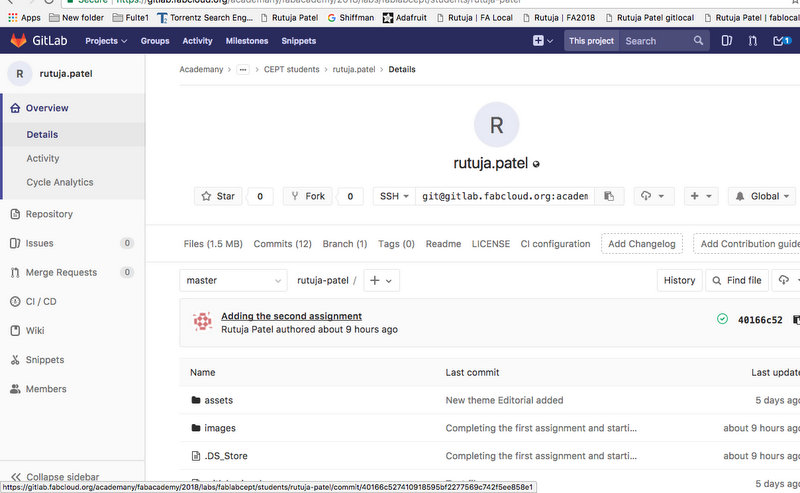
Task: Click the Snippets scissors icon in sidebar
Action: pyautogui.click(x=15, y=360)
